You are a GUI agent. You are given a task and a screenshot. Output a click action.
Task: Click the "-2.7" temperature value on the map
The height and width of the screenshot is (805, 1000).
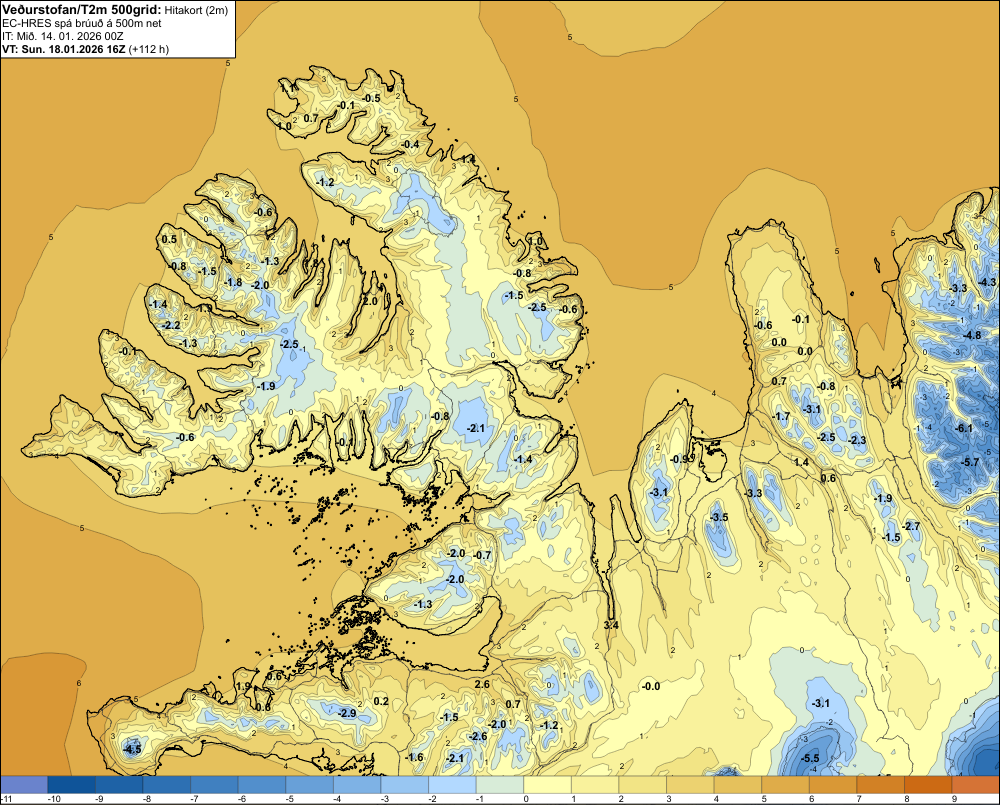pos(911,526)
